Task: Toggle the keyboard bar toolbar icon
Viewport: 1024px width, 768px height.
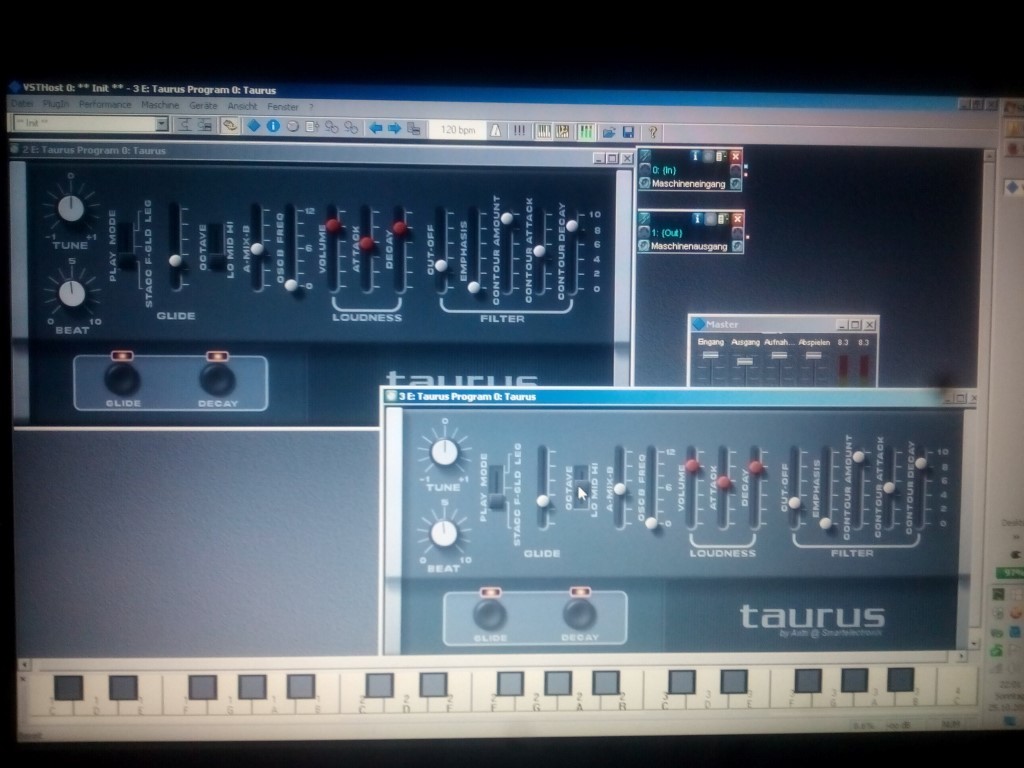Action: coord(543,131)
